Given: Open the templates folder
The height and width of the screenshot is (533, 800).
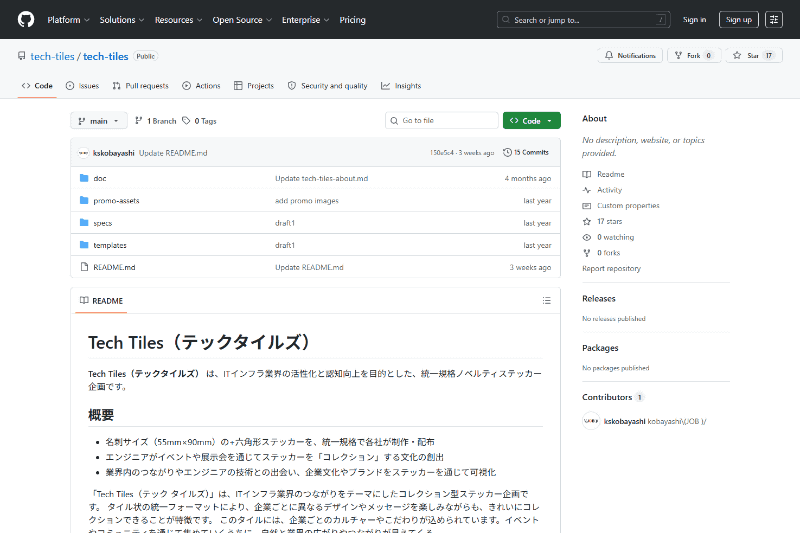Looking at the screenshot, I should point(110,245).
